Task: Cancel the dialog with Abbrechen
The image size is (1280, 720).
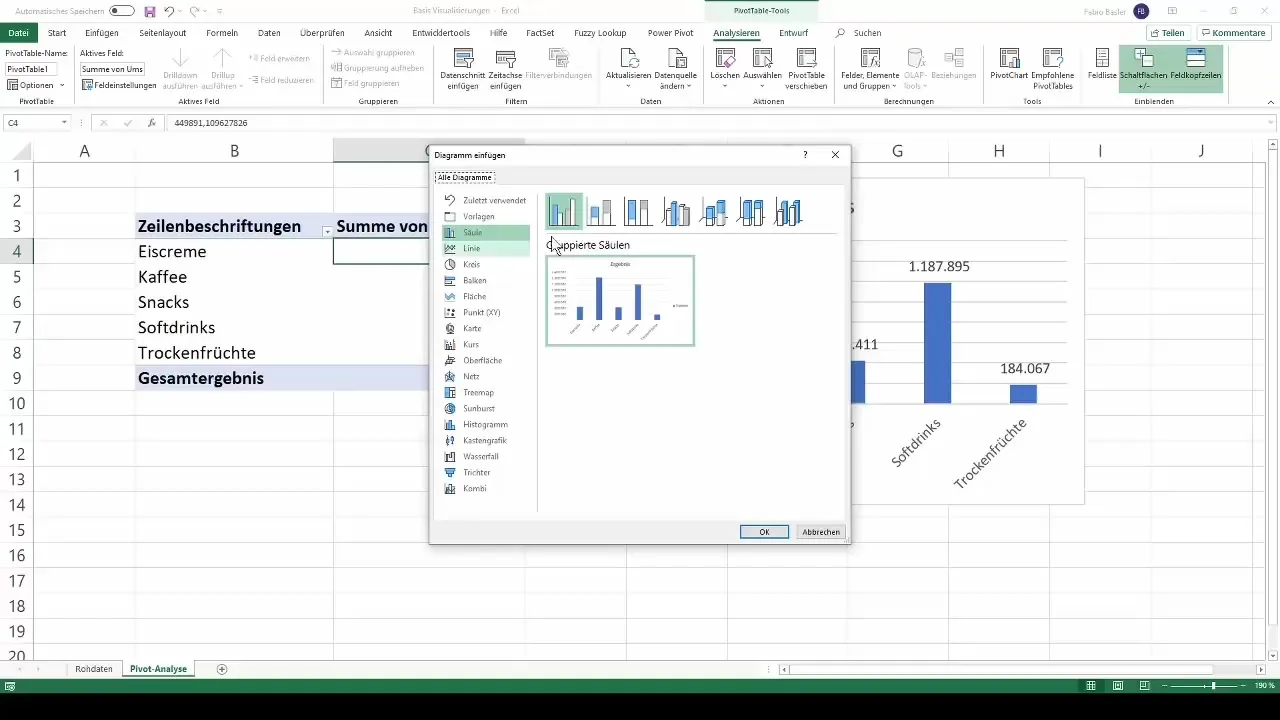Action: tap(821, 532)
